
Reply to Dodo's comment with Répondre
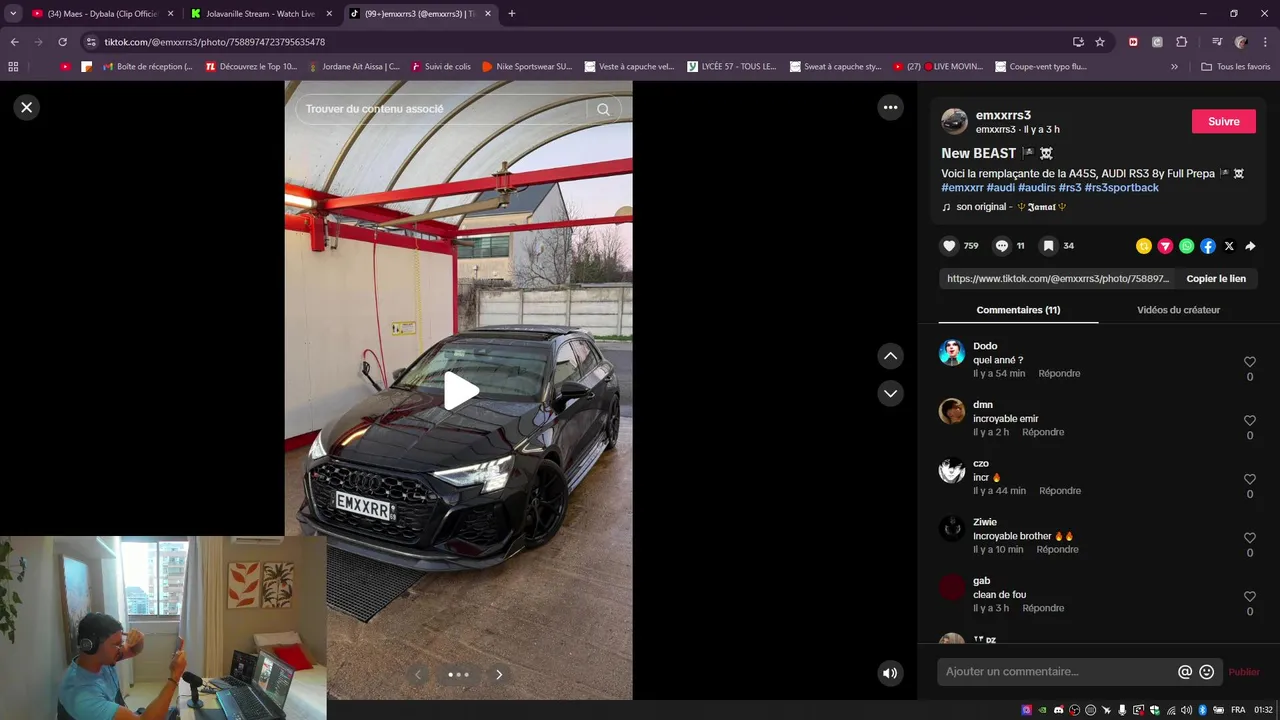[x=1059, y=374]
